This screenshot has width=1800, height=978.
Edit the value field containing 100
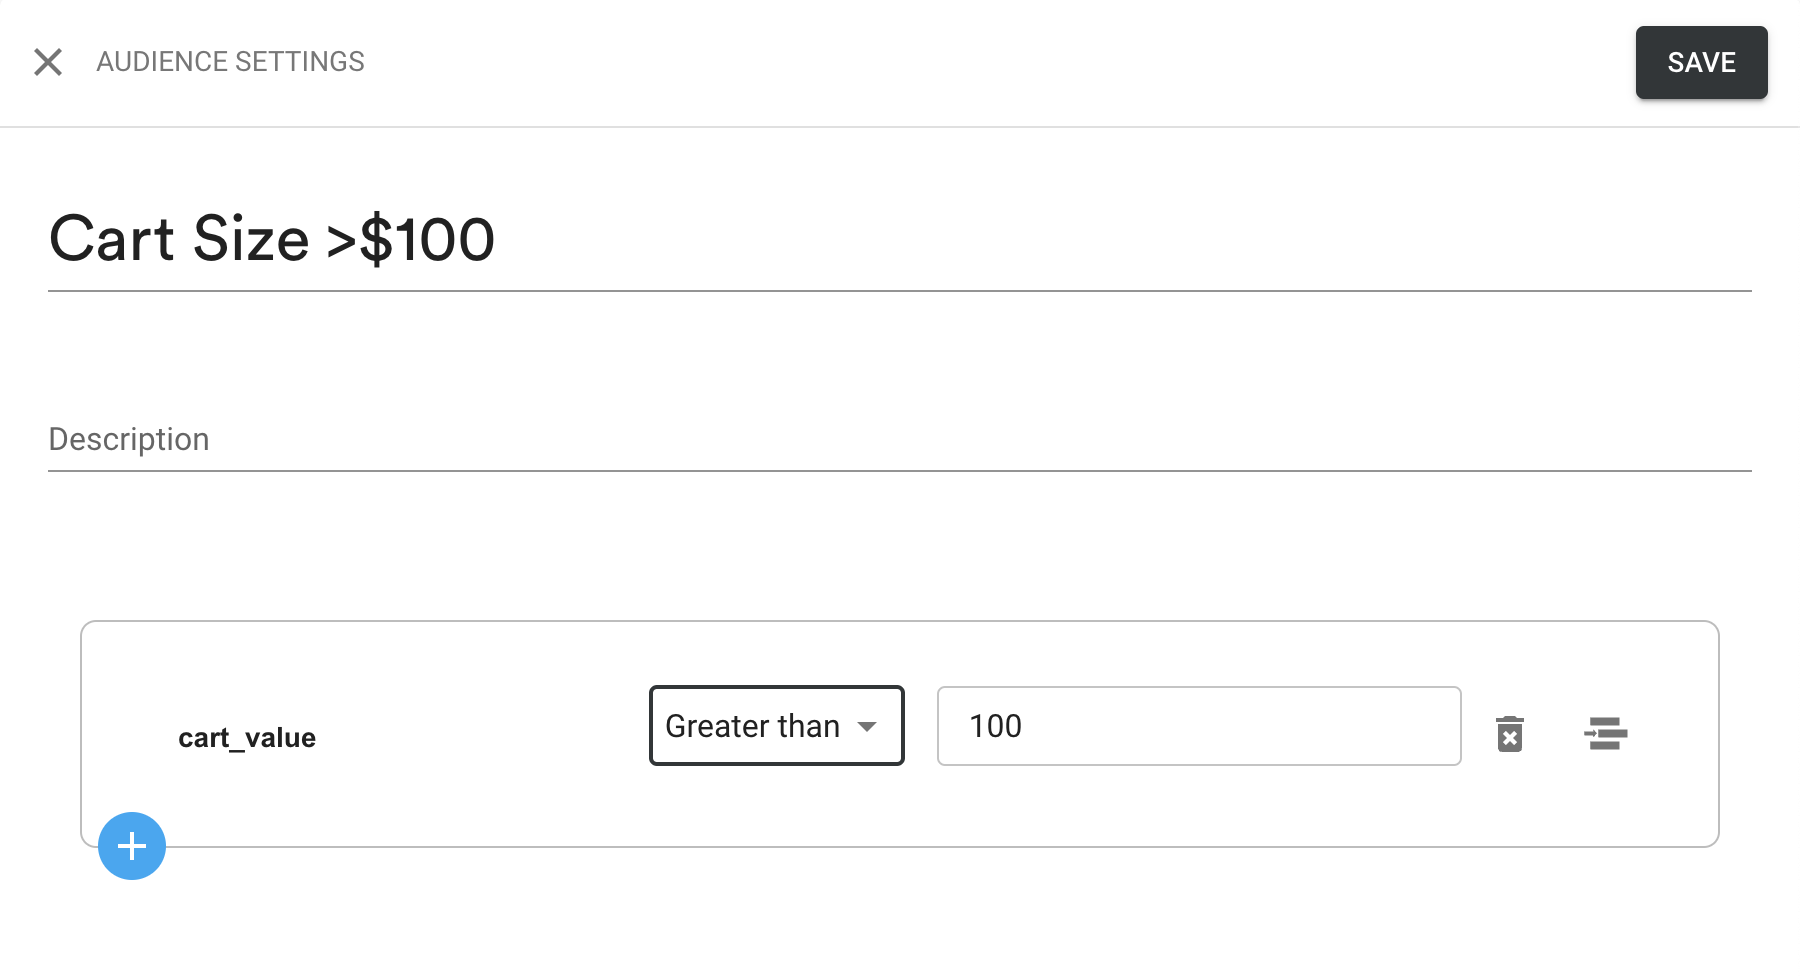(1199, 726)
